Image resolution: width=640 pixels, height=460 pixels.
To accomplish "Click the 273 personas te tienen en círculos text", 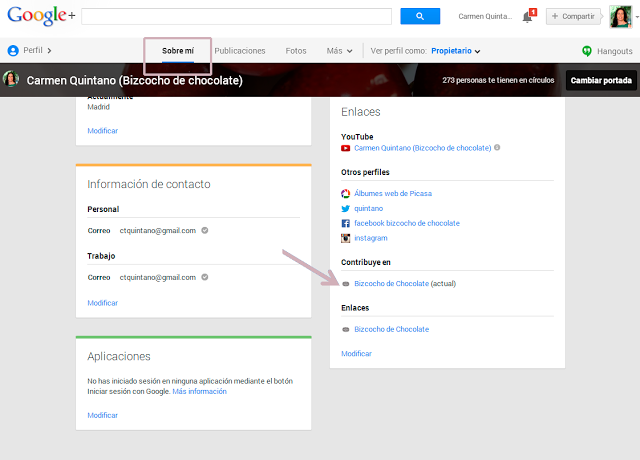I will tap(498, 80).
